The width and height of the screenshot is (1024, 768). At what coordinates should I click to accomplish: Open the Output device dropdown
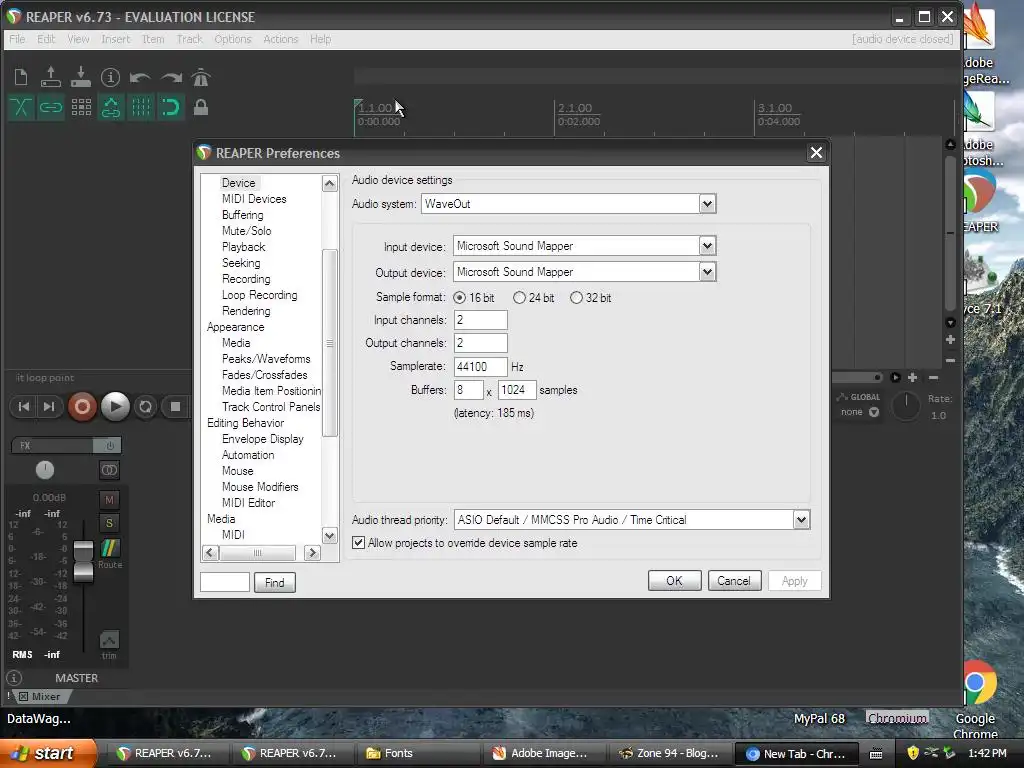click(x=707, y=272)
